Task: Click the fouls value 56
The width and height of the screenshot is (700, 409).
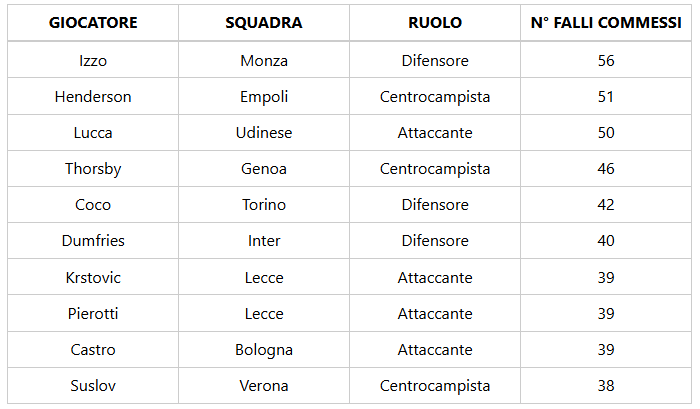Action: [606, 61]
